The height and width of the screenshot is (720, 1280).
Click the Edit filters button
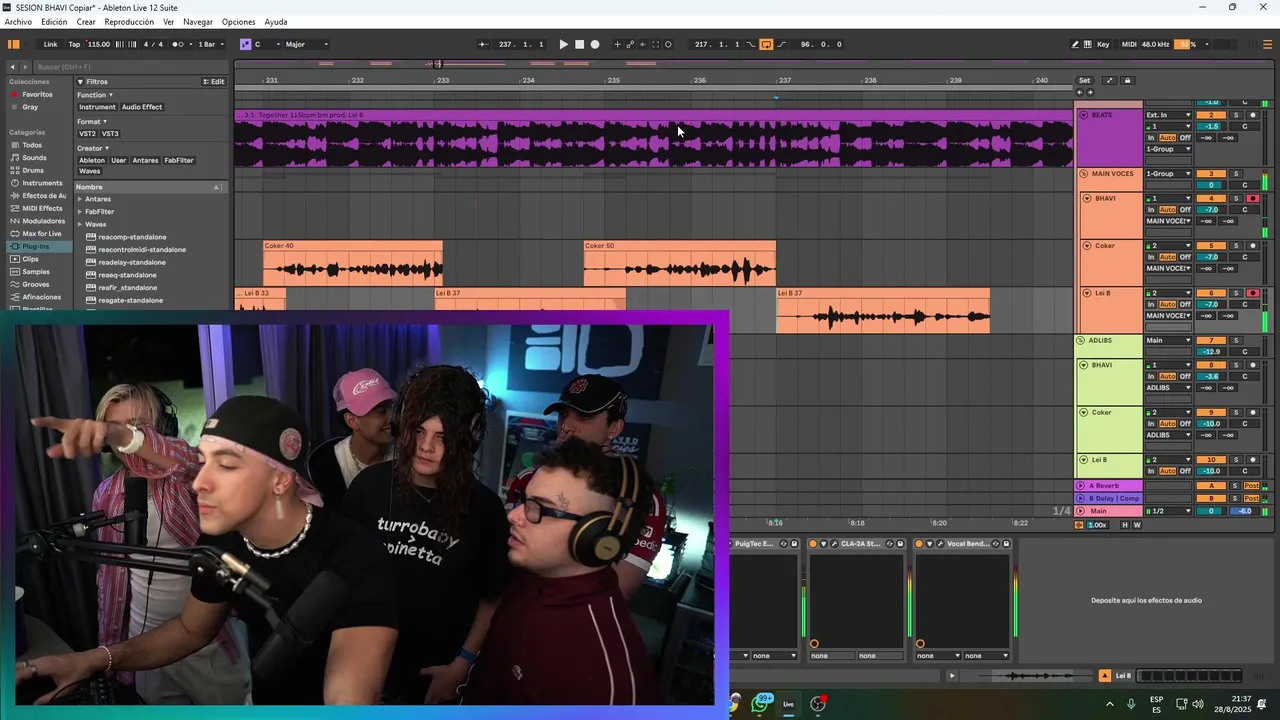coord(214,82)
